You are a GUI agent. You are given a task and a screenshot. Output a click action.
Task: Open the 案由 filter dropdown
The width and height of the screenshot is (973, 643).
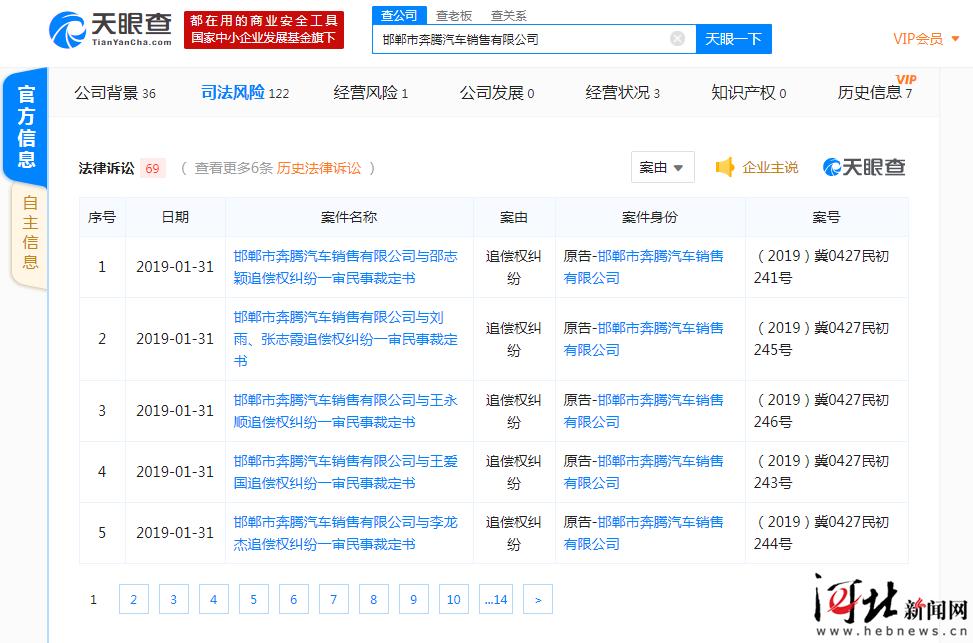(662, 167)
